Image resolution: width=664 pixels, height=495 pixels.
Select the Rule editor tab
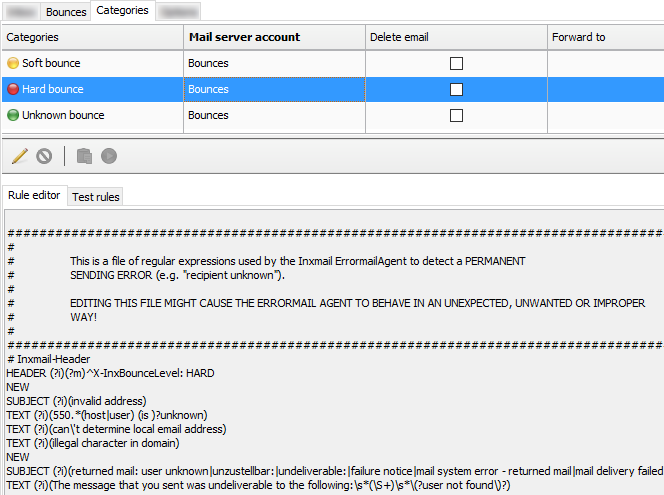[x=34, y=196]
